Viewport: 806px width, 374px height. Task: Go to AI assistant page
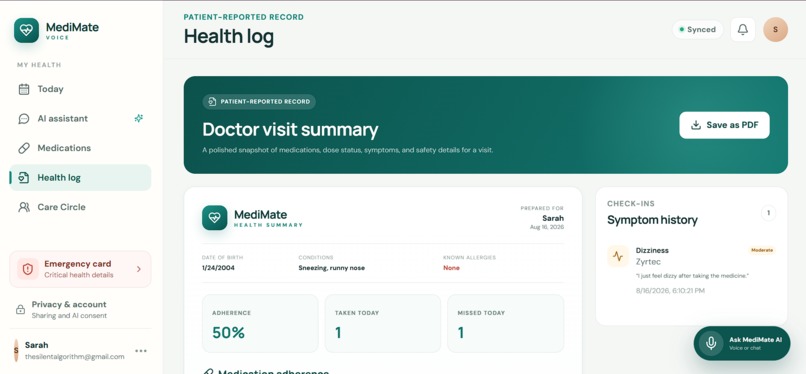[80, 119]
